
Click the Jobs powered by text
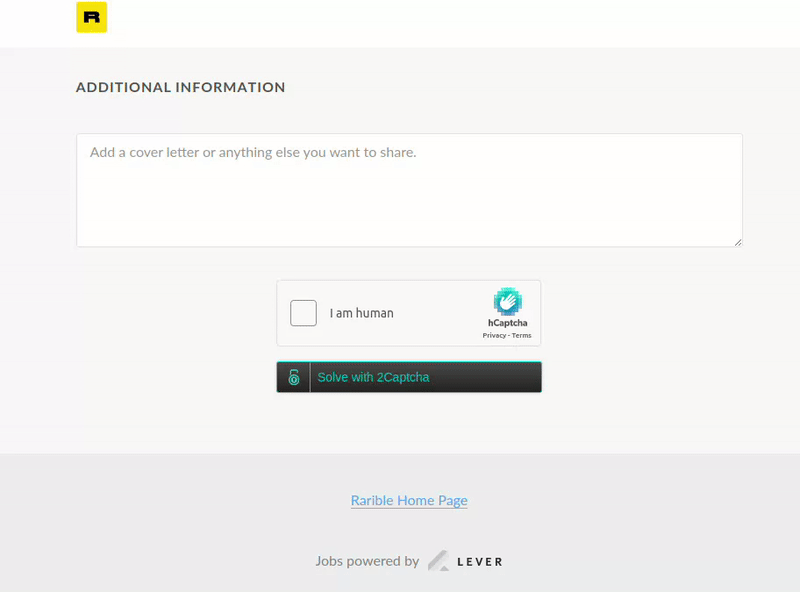367,561
